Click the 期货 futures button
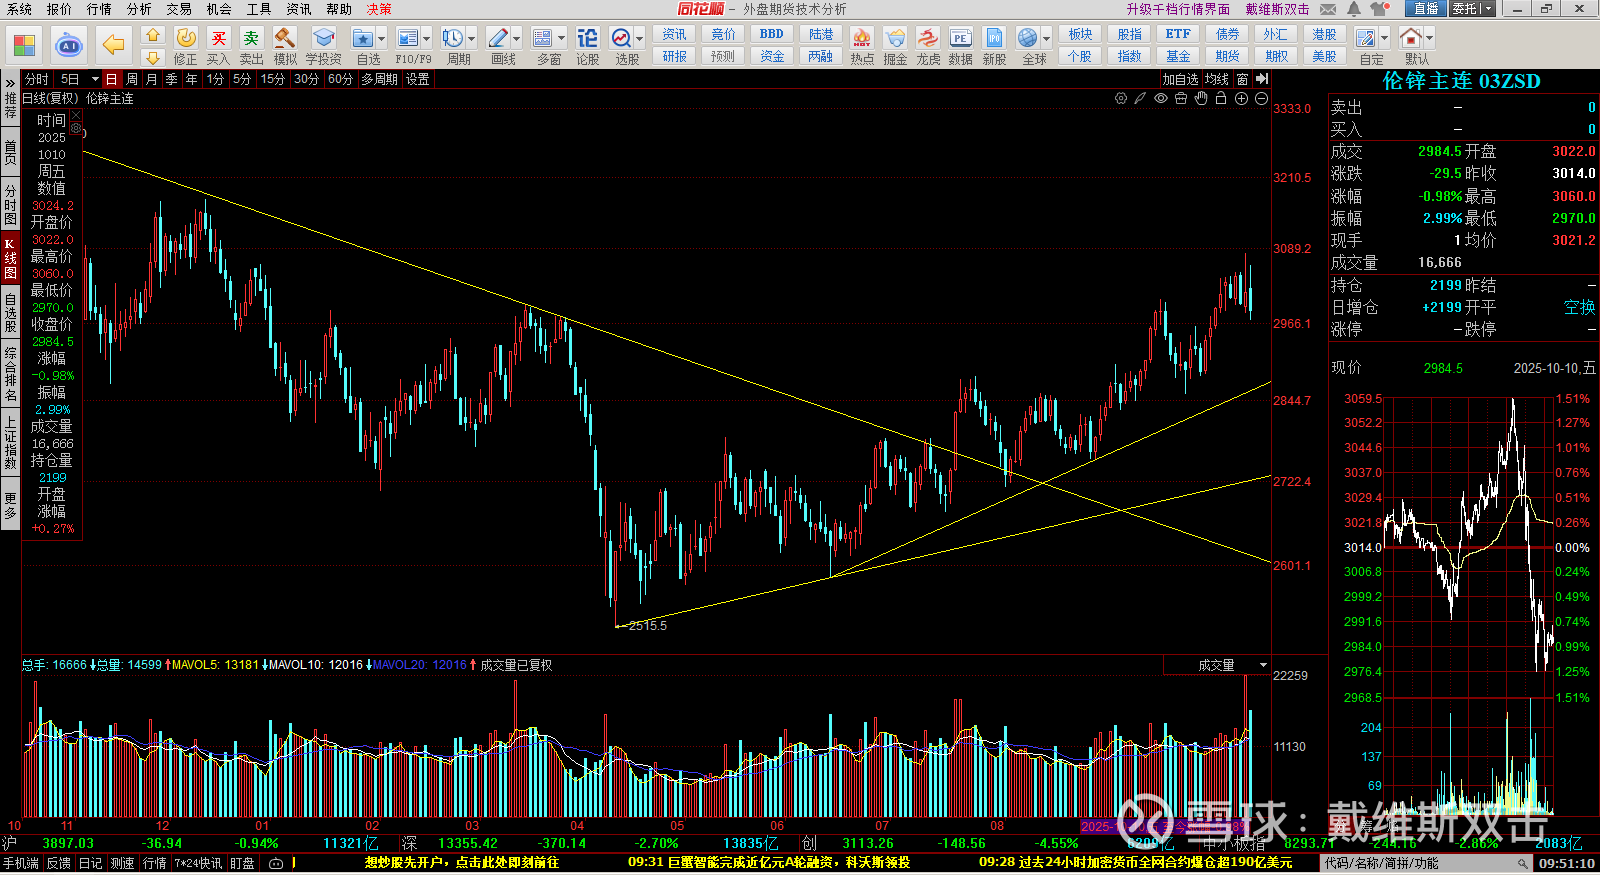This screenshot has height=875, width=1600. pos(1227,56)
